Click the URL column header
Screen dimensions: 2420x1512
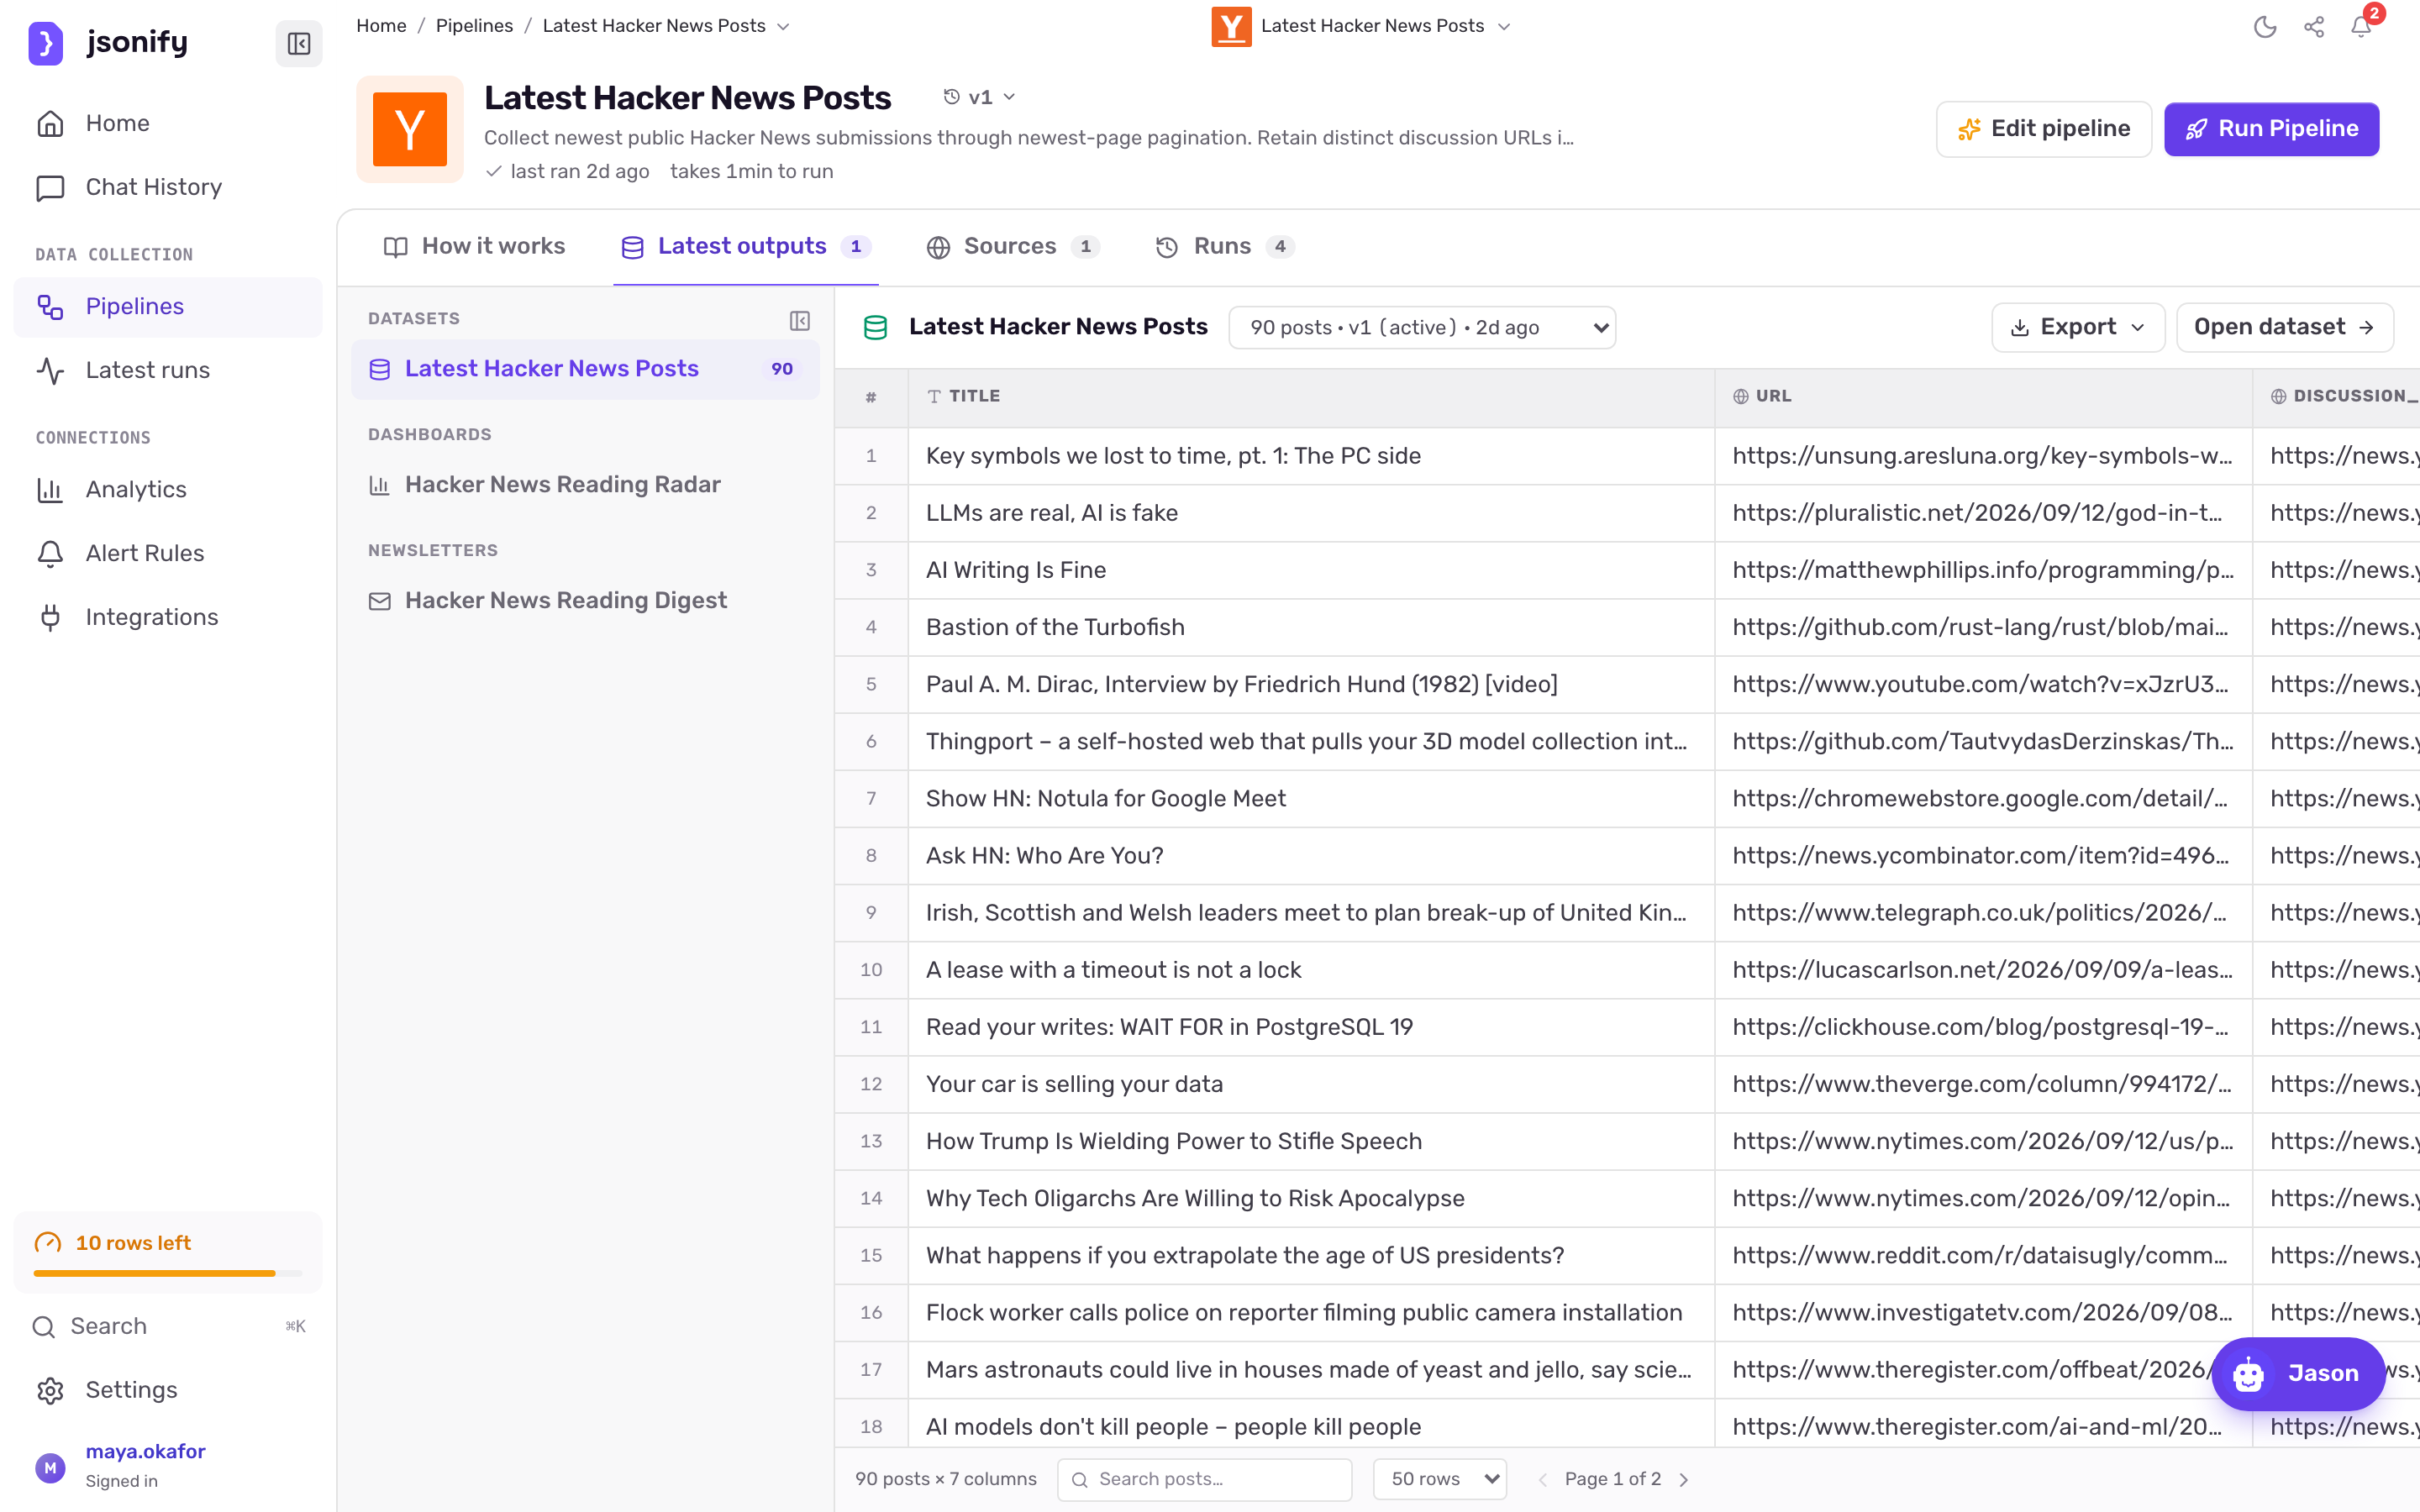pos(1983,397)
